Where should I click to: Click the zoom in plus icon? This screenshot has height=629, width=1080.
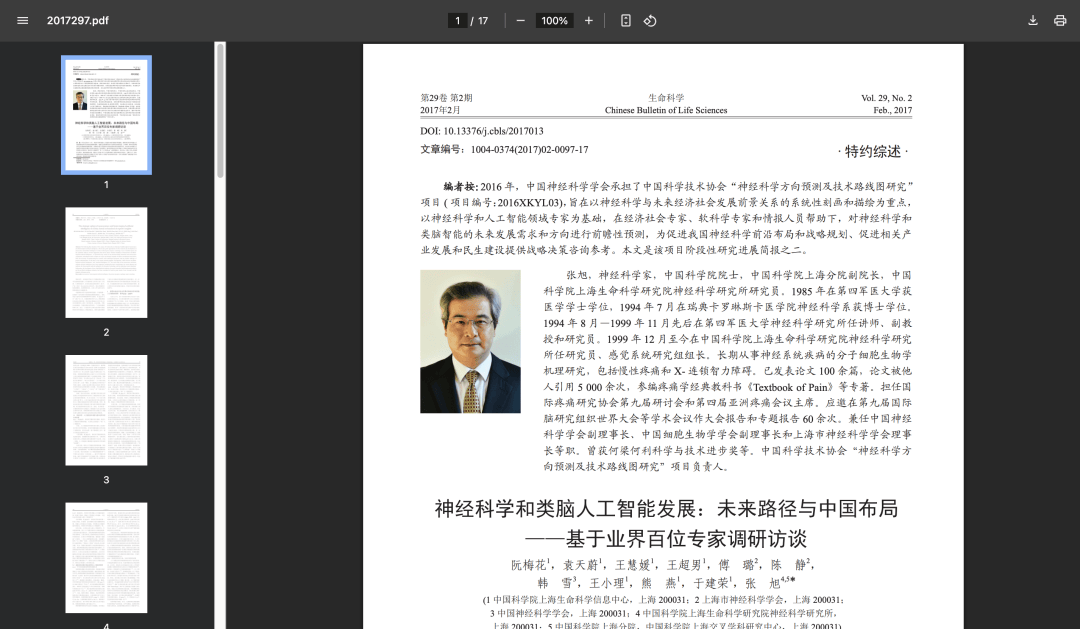click(588, 21)
